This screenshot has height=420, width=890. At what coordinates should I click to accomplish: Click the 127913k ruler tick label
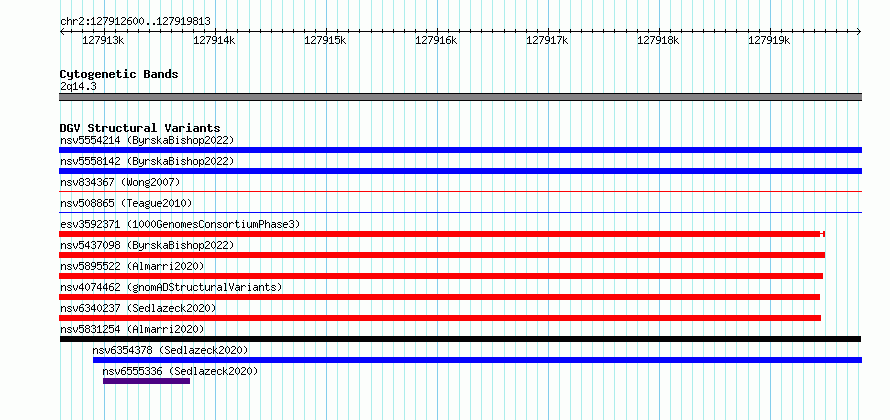pos(103,40)
